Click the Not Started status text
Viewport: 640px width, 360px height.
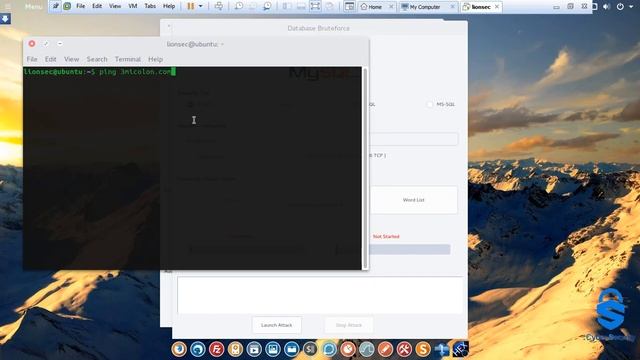(x=386, y=237)
